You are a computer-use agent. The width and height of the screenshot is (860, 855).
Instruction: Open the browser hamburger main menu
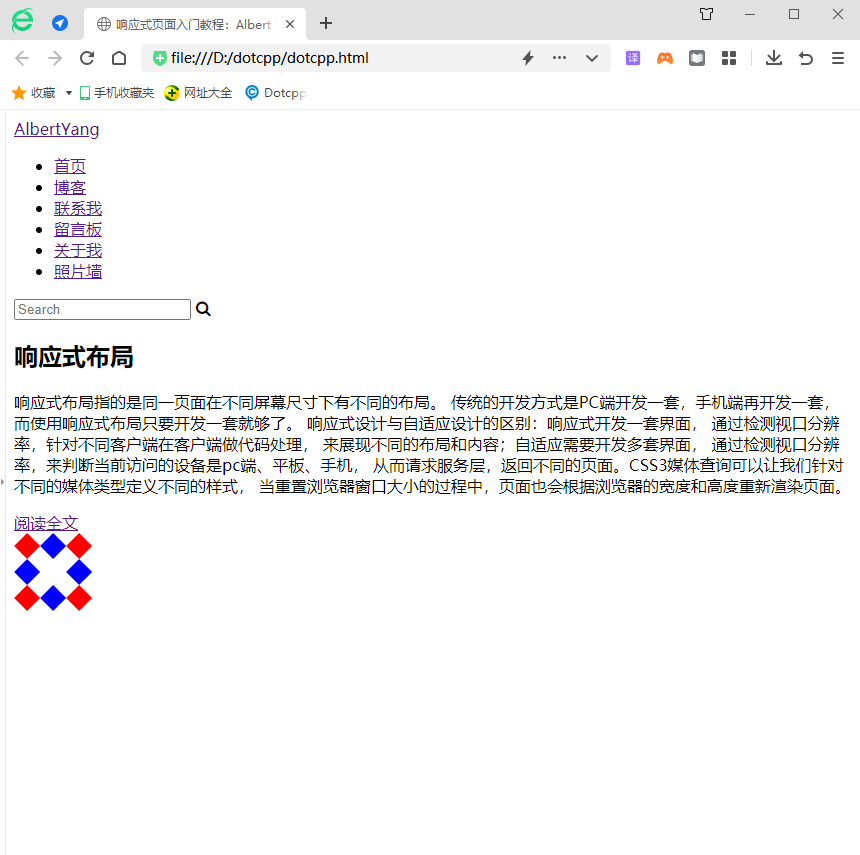[838, 58]
